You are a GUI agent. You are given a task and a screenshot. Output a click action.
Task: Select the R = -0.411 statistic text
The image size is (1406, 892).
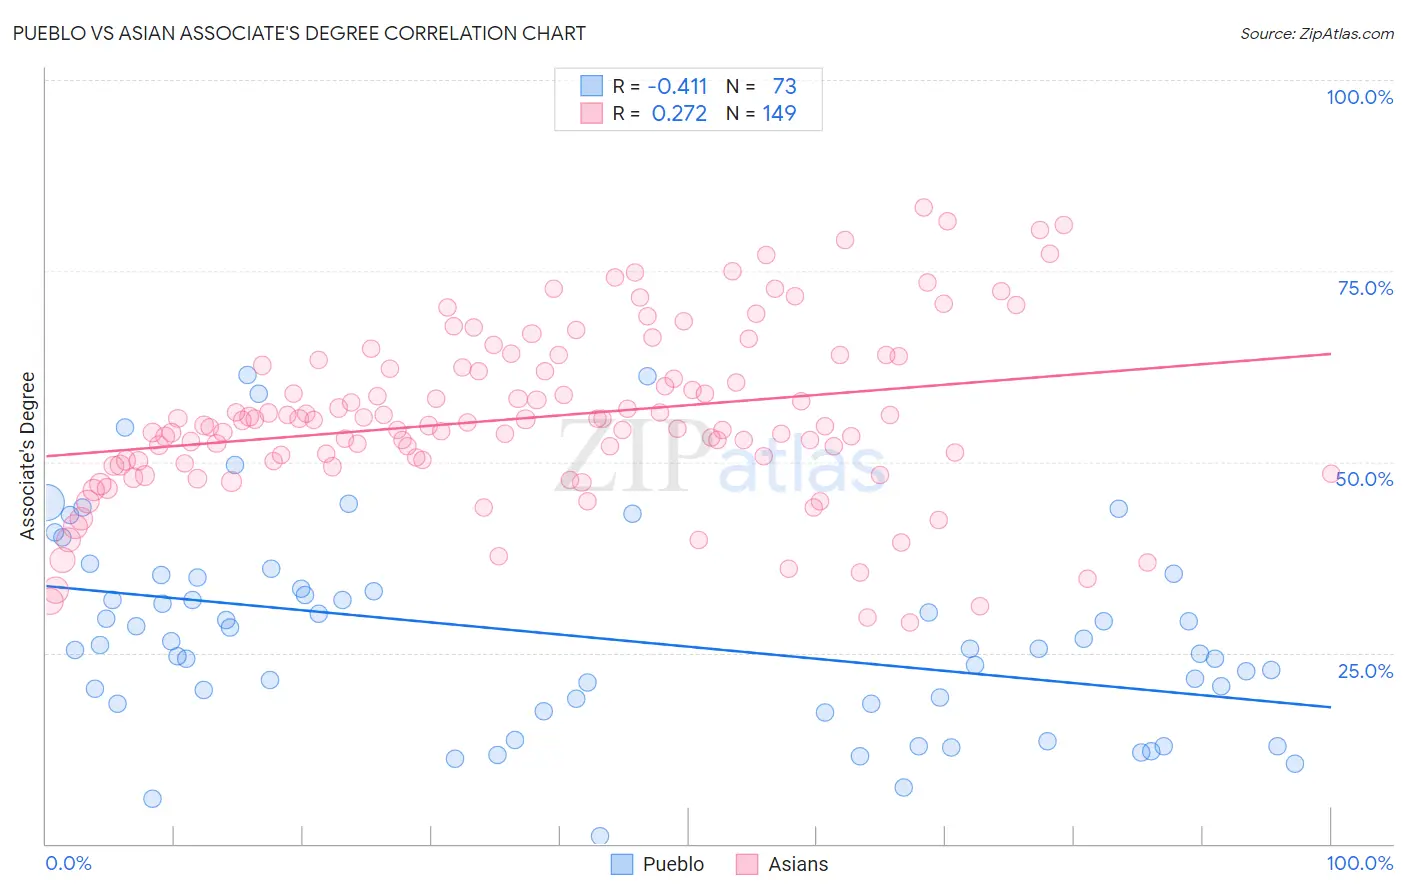(659, 86)
